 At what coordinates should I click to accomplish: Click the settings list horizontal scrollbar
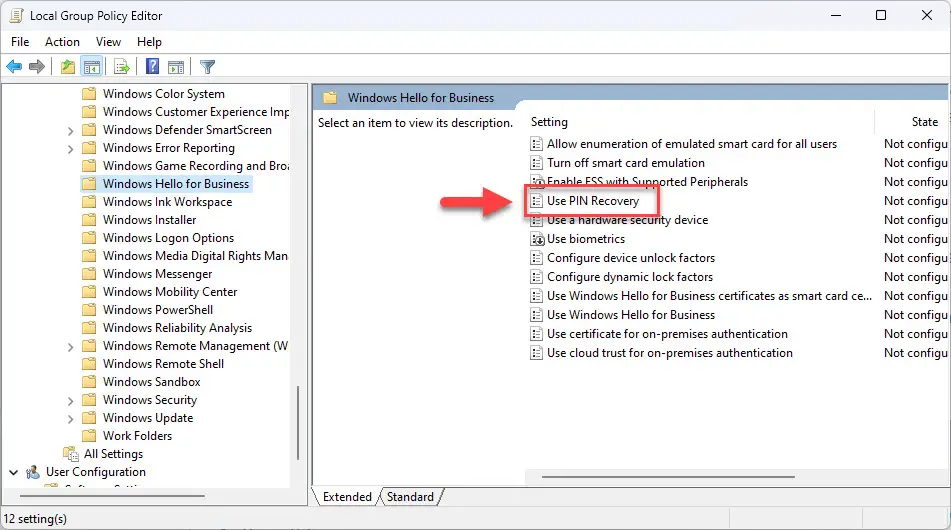pos(668,477)
